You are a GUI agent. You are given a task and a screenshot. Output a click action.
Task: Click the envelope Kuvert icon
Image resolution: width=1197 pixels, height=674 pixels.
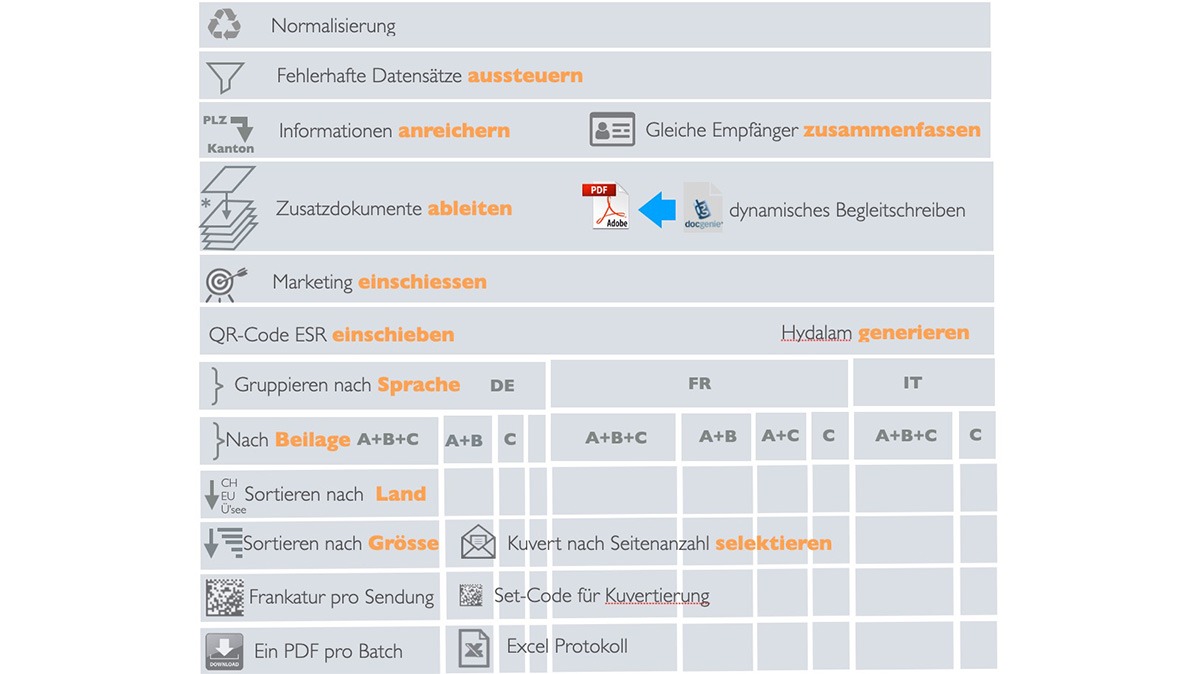[x=478, y=543]
